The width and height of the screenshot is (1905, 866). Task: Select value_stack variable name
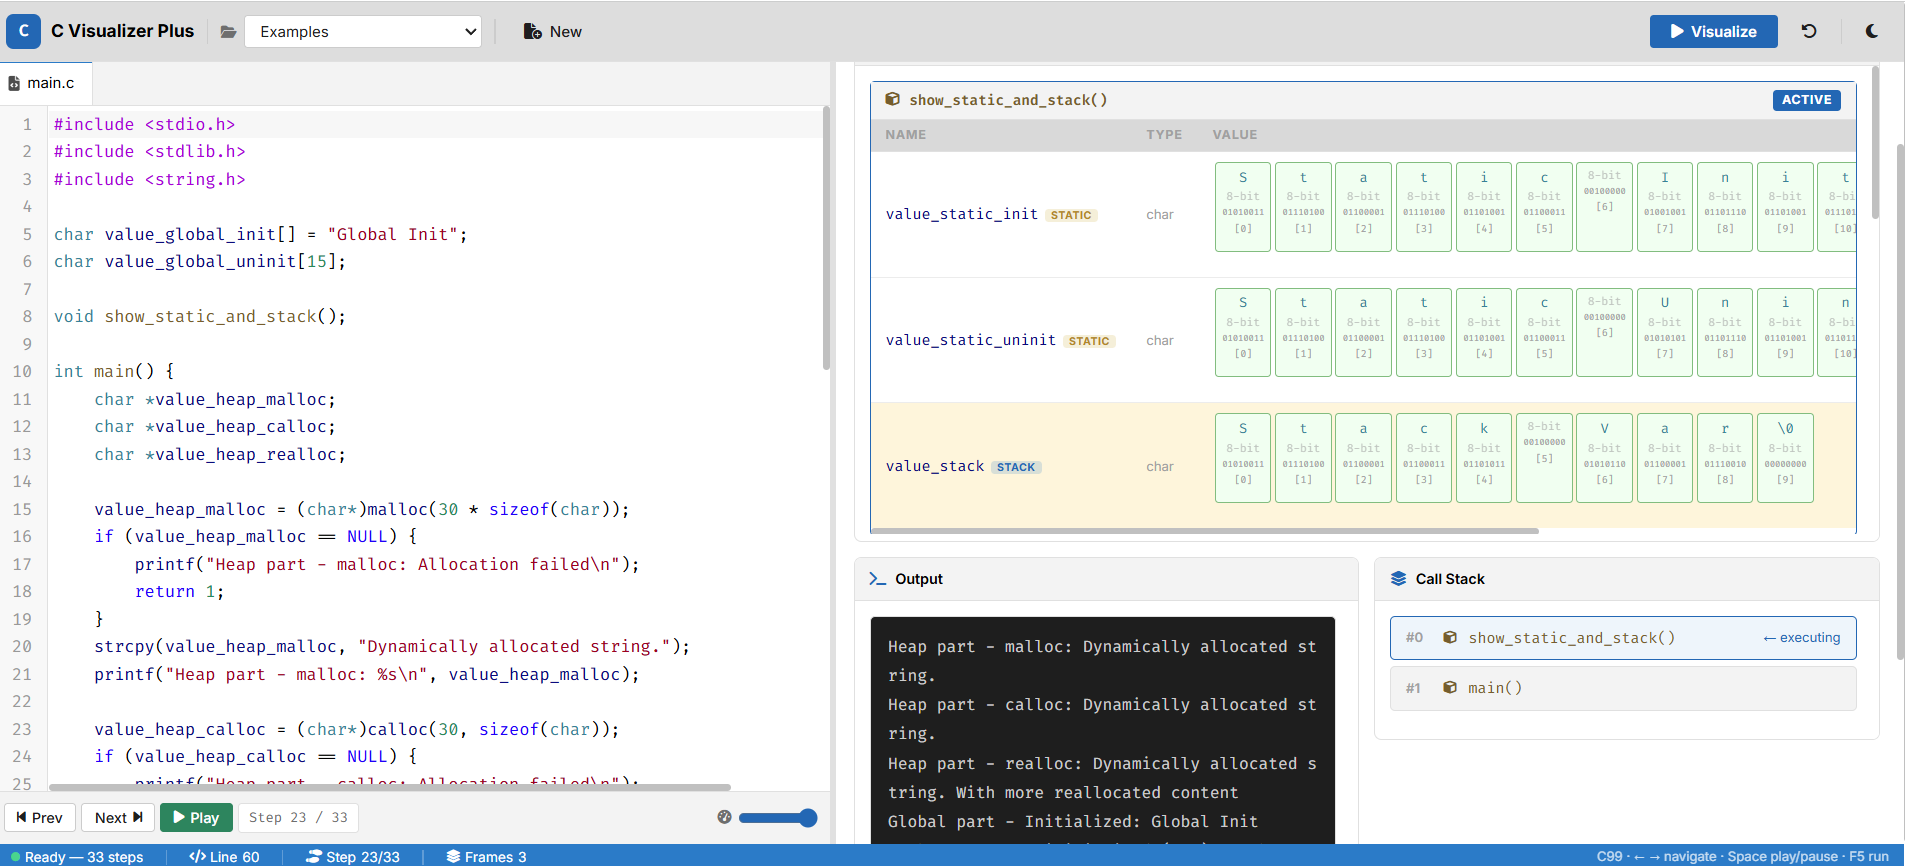935,466
